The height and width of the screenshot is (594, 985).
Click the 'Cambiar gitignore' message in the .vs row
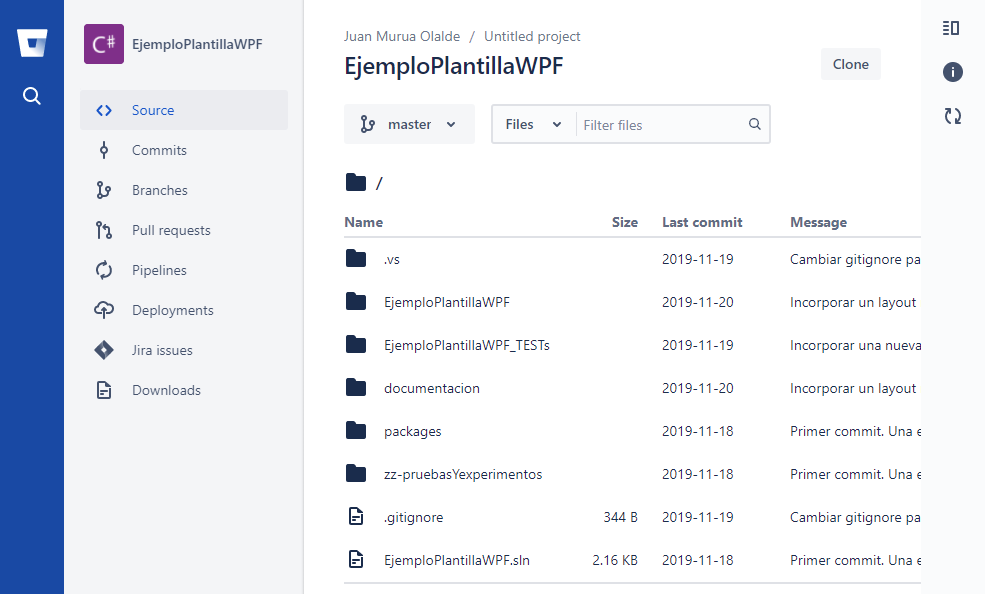pos(855,259)
